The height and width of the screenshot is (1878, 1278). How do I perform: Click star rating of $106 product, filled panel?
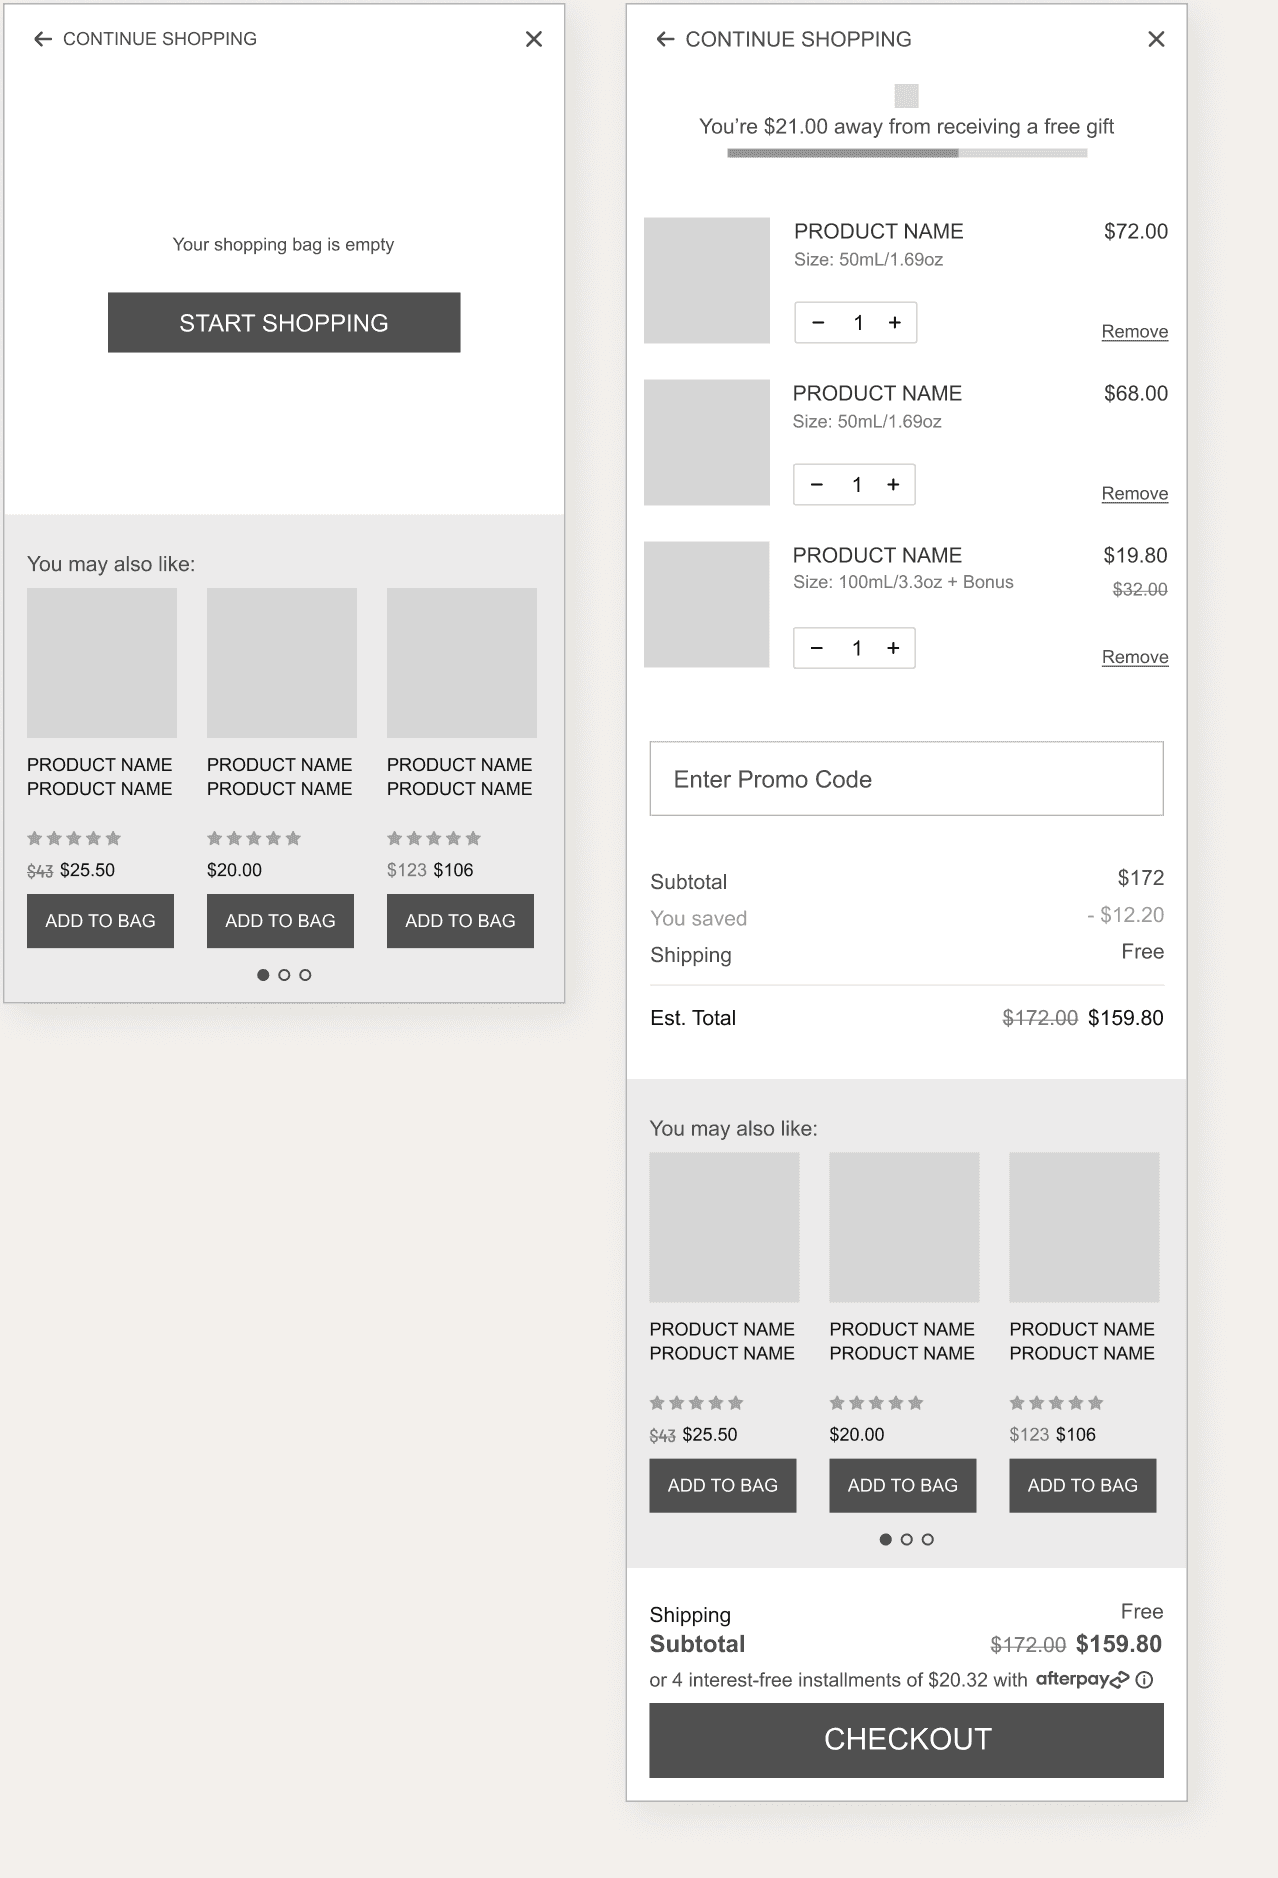pyautogui.click(x=1057, y=1403)
